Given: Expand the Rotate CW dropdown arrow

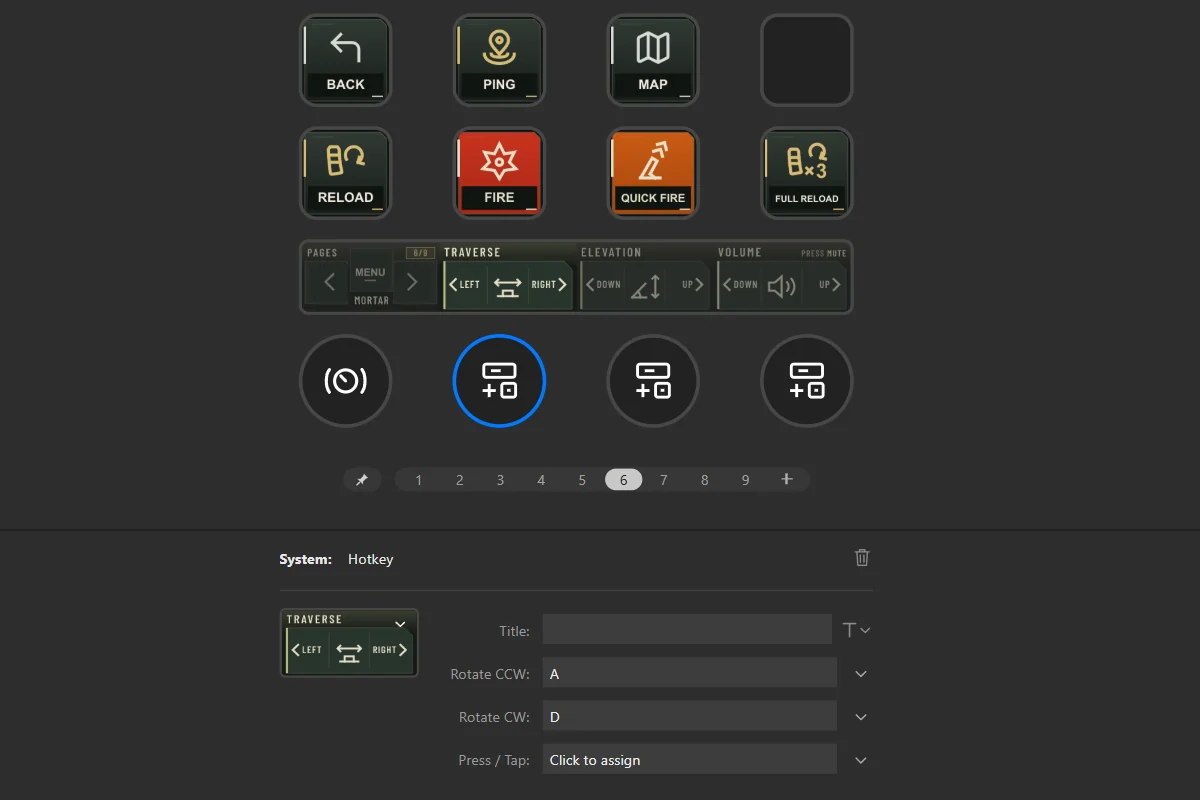Looking at the screenshot, I should click(x=861, y=717).
